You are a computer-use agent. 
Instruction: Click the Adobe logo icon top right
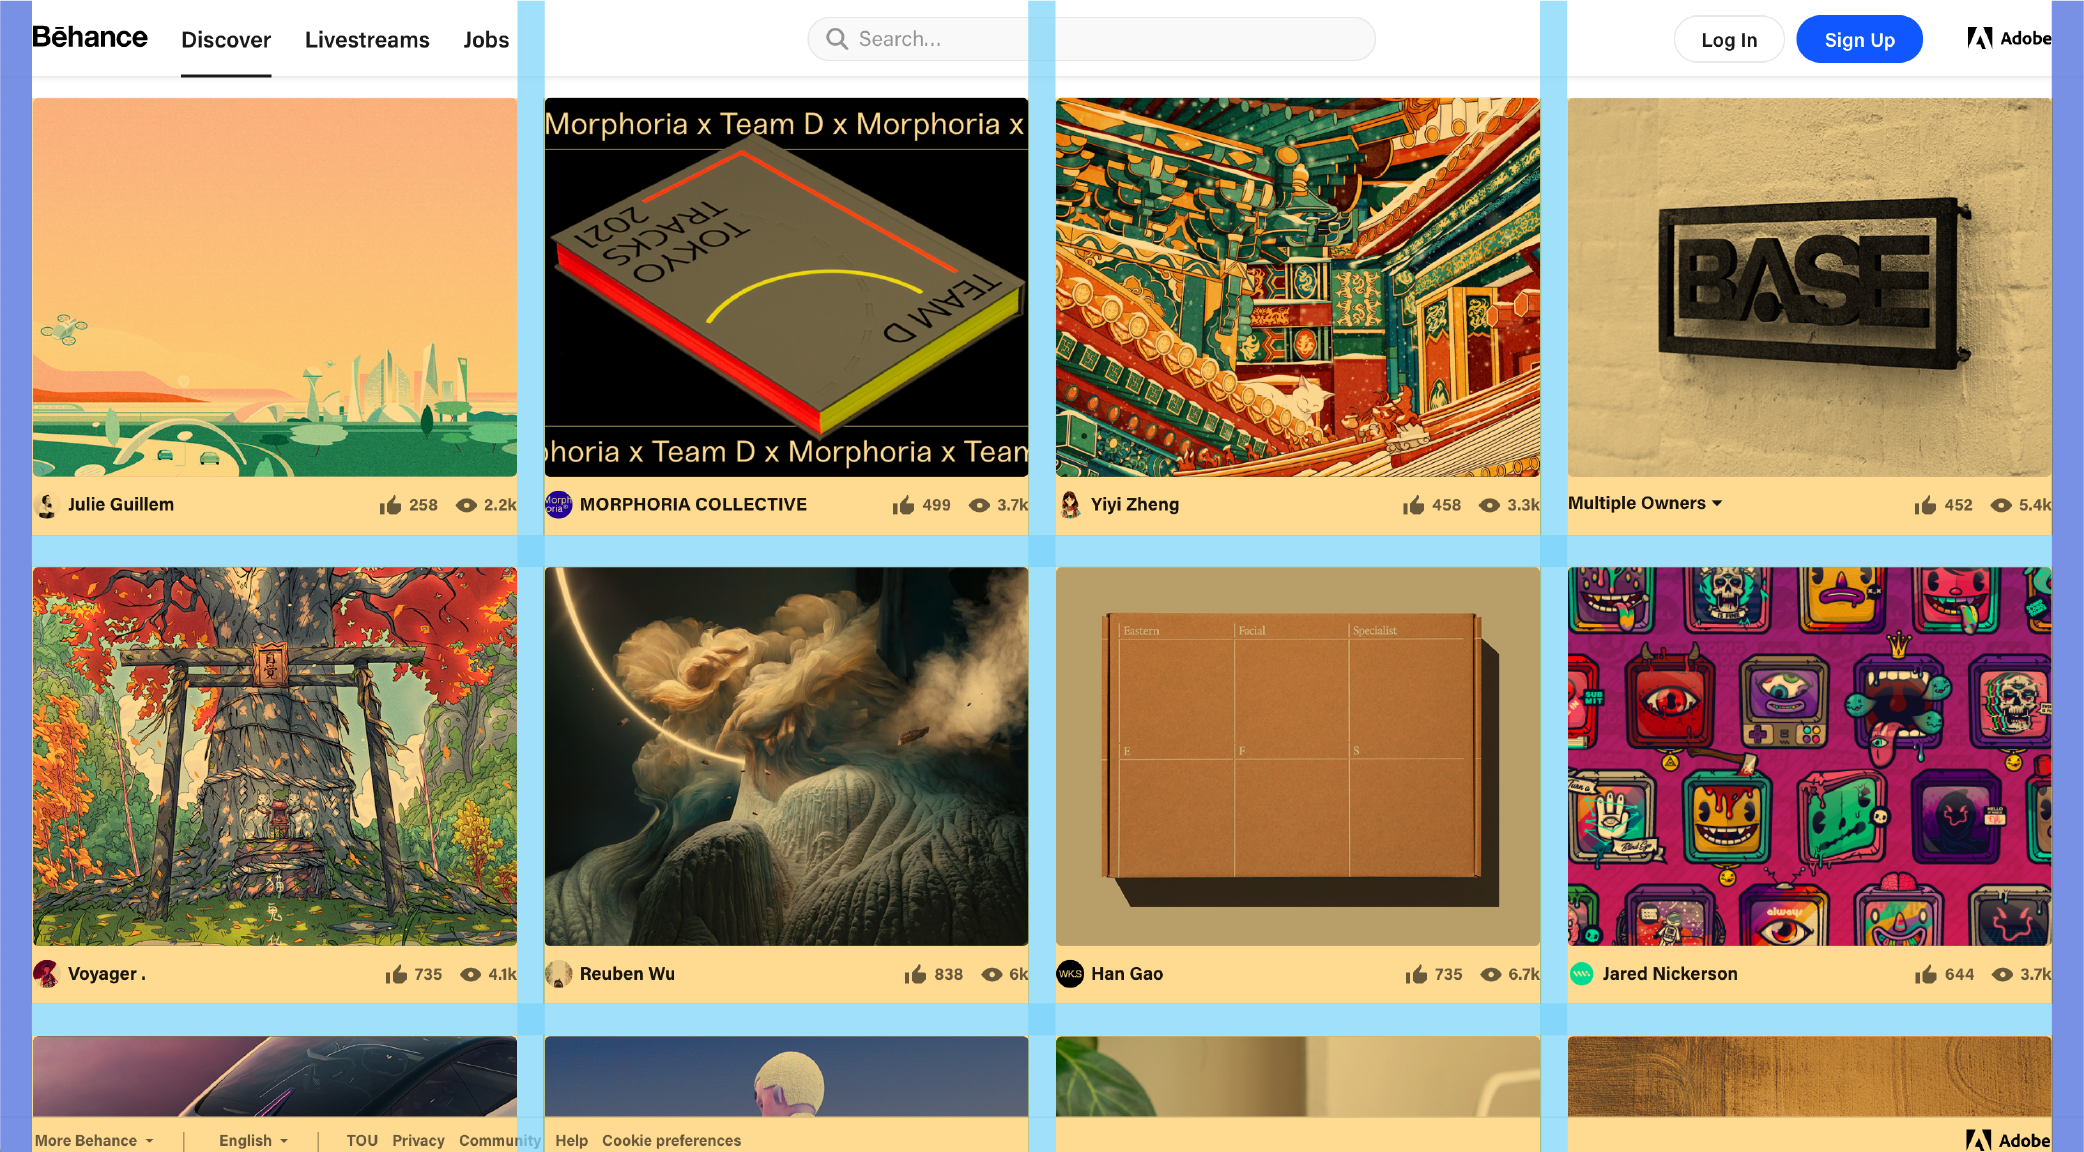pos(1976,38)
